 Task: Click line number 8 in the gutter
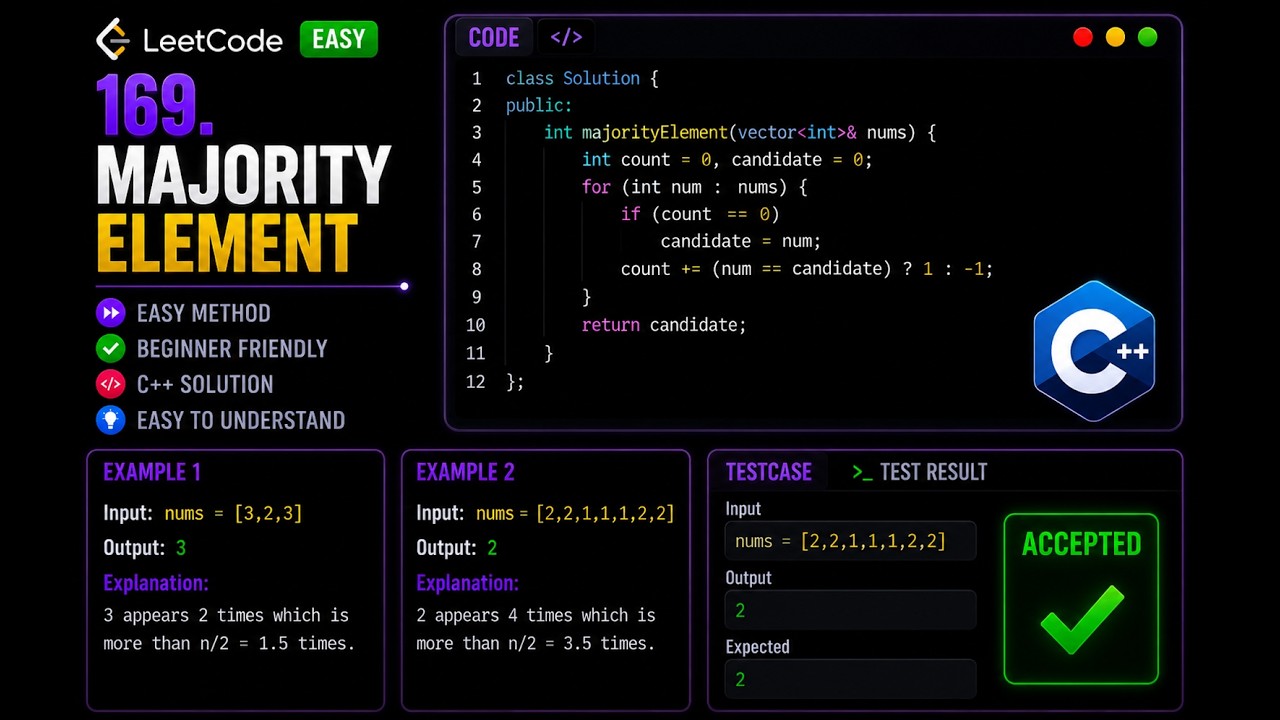(476, 269)
